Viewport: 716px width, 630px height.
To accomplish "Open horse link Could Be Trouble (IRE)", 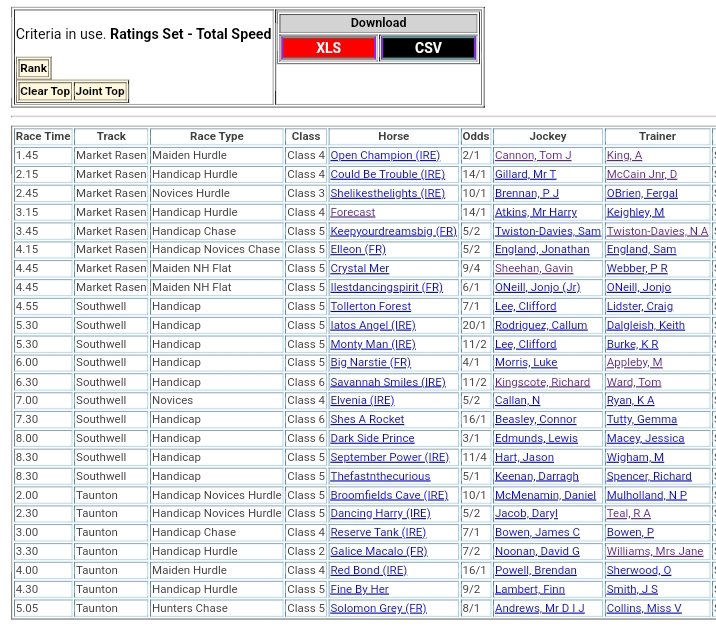I will pos(388,175).
